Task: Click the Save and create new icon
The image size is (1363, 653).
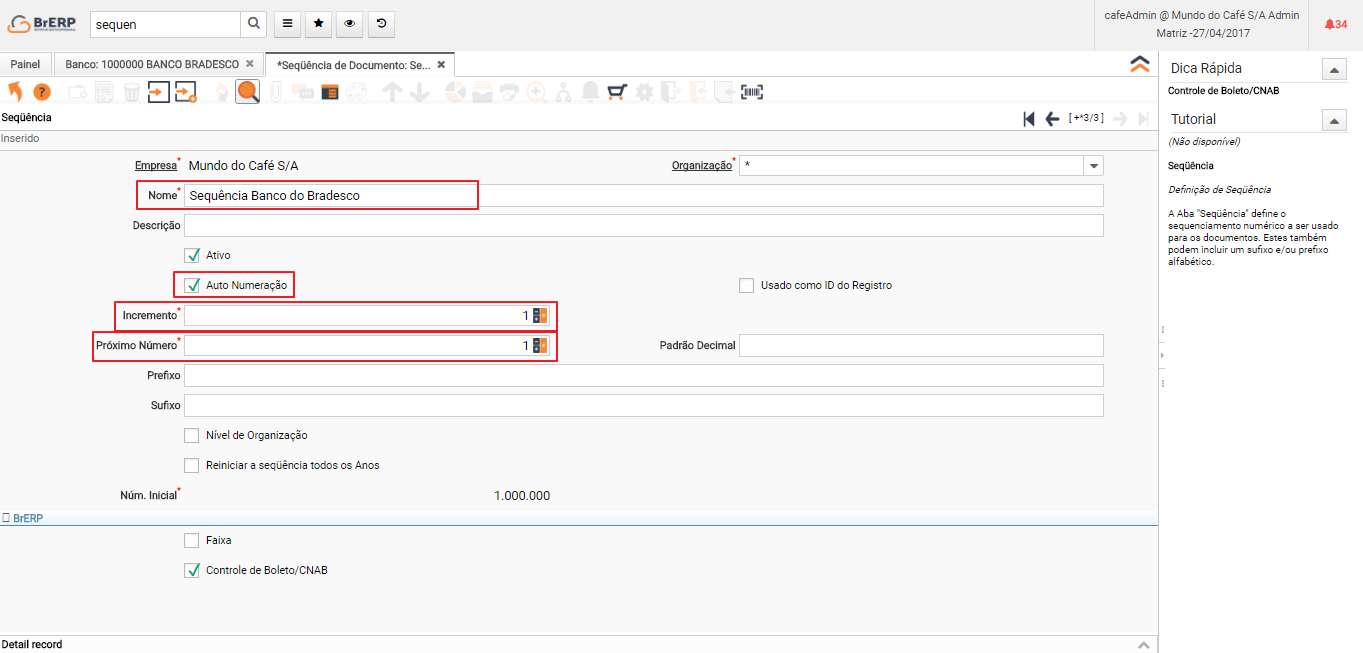Action: coord(186,92)
